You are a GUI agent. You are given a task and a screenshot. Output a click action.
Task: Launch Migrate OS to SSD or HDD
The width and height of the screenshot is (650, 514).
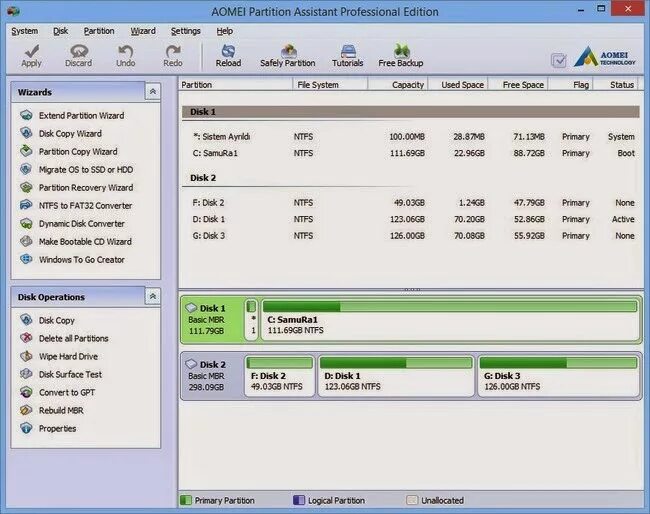coord(86,170)
